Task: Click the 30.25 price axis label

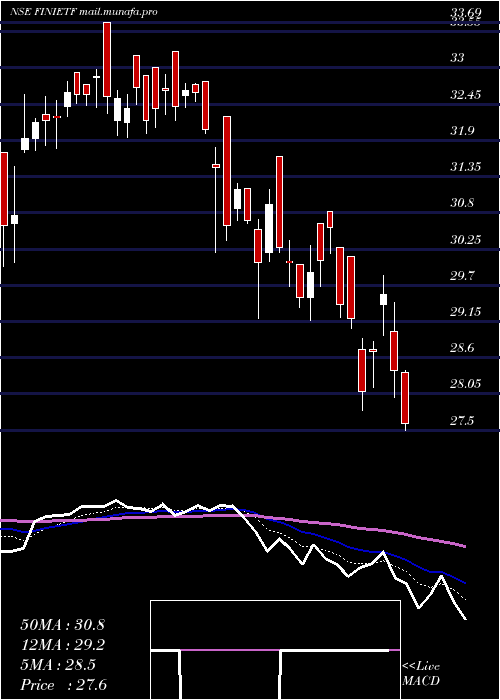Action: click(466, 240)
